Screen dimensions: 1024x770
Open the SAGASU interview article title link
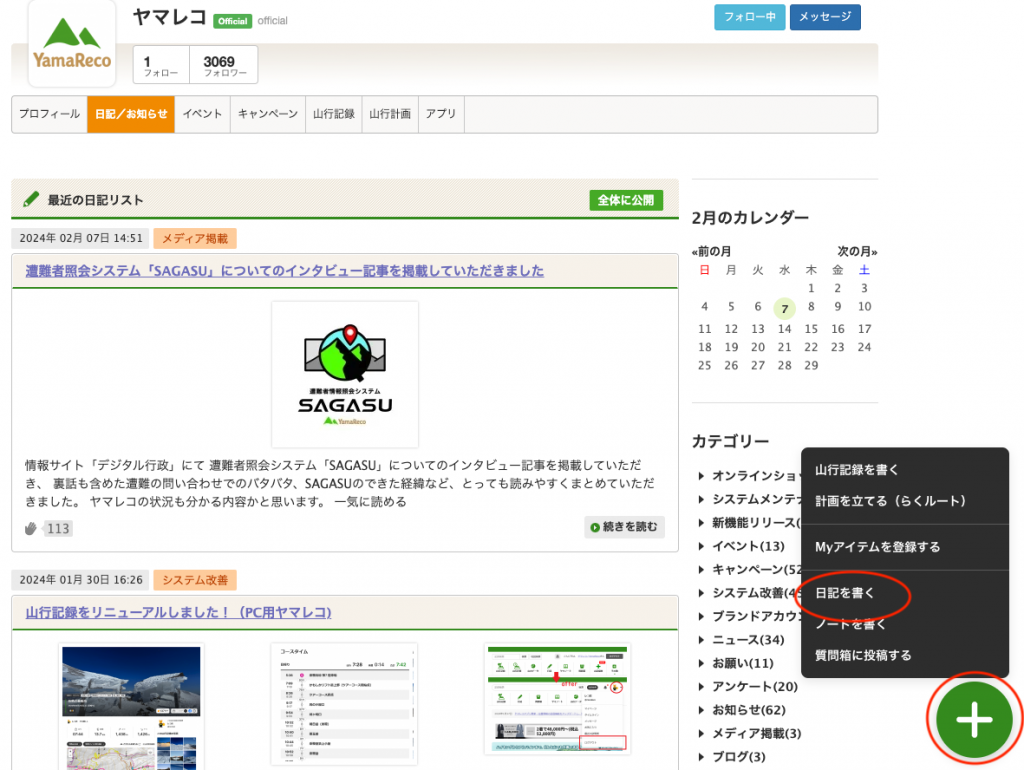pos(285,270)
